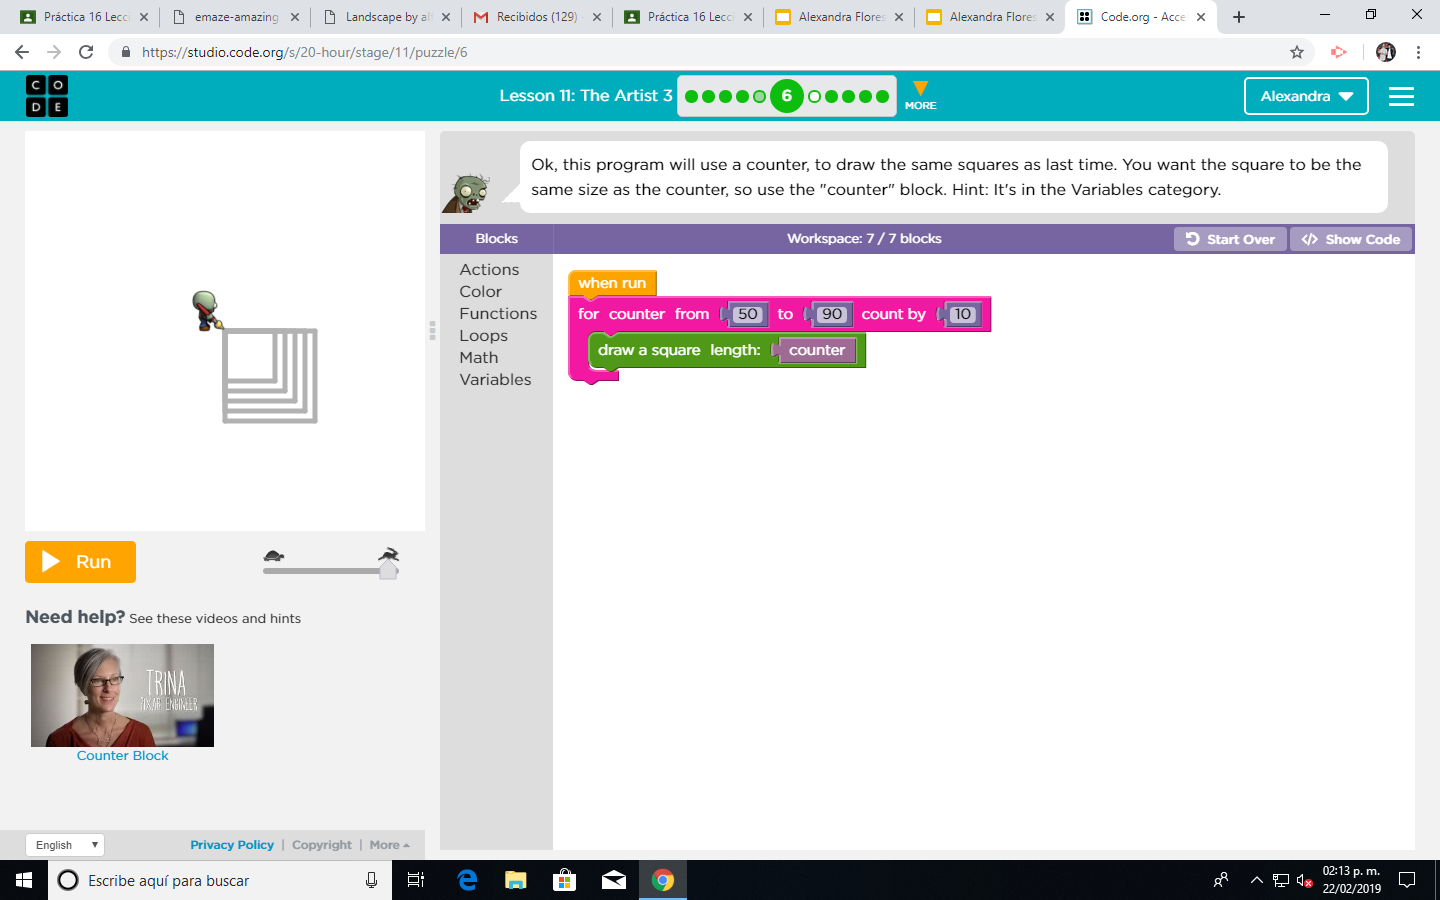Switch to the emaze-amazing browser tab
The width and height of the screenshot is (1440, 900).
coord(235,17)
